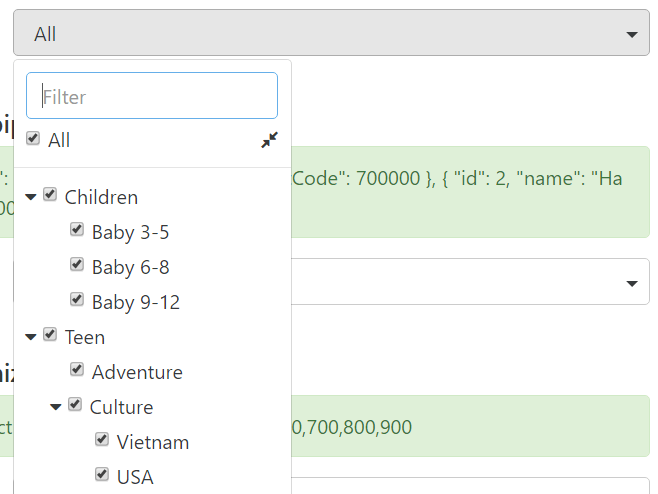Toggle the Culture checkbox
Screen dimensions: 658x494
[75, 406]
